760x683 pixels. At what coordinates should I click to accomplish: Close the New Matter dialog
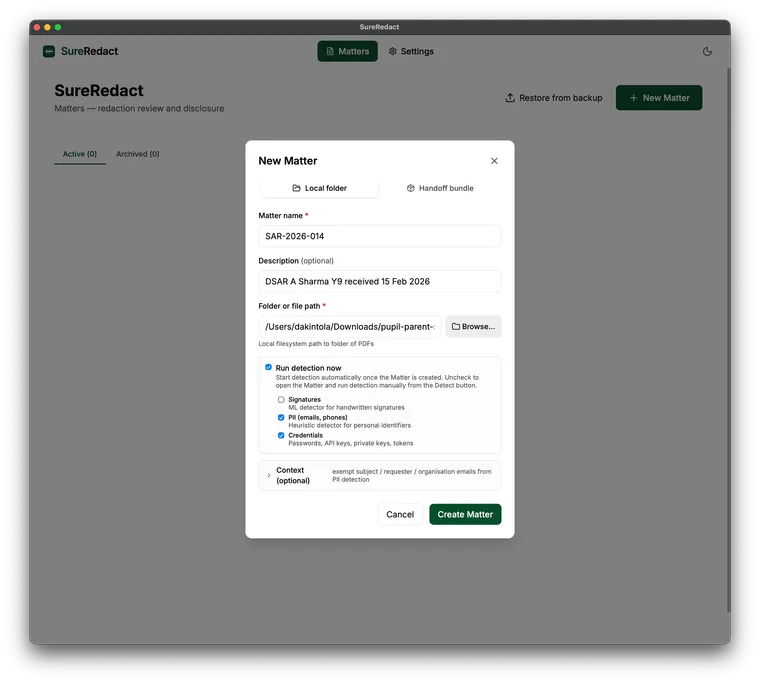pos(494,161)
